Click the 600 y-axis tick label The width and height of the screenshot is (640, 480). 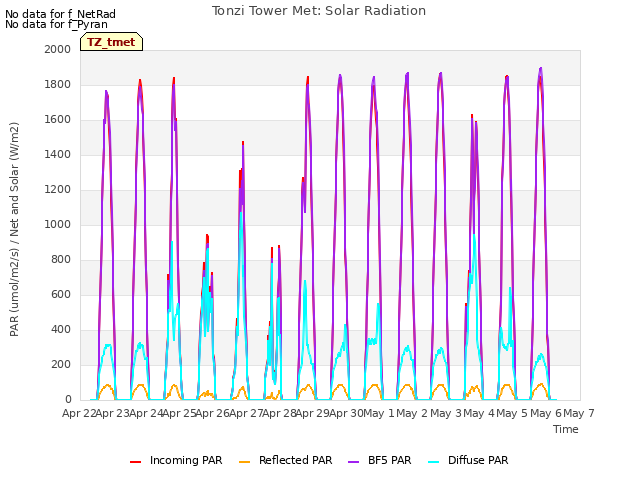click(x=61, y=294)
